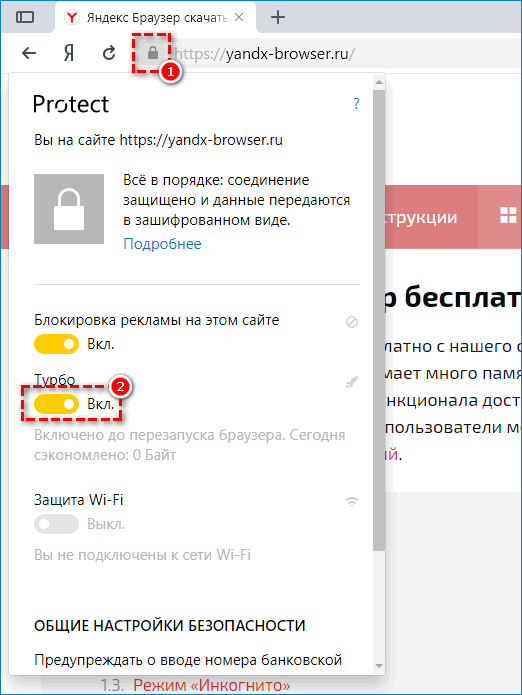Click the Turbo rocket icon
The height and width of the screenshot is (695, 522).
(352, 382)
